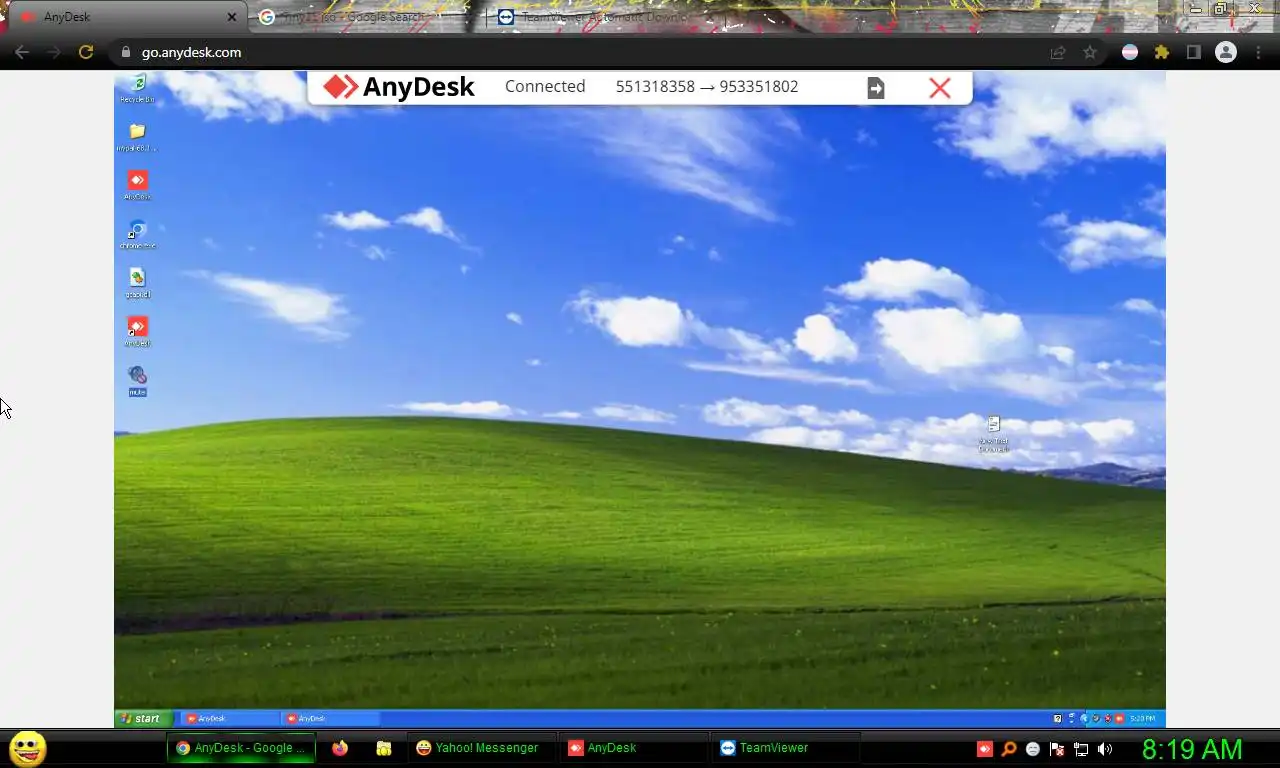Close the AnyDesk browser tab

[232, 17]
